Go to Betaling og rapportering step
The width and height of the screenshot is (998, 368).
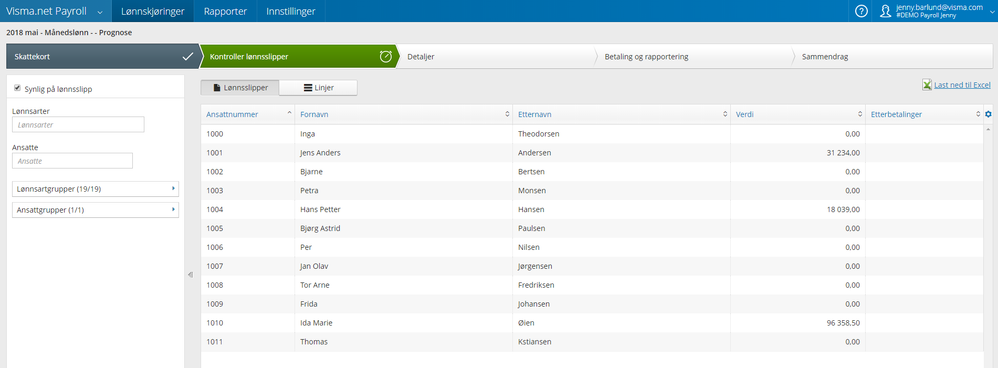coord(694,57)
